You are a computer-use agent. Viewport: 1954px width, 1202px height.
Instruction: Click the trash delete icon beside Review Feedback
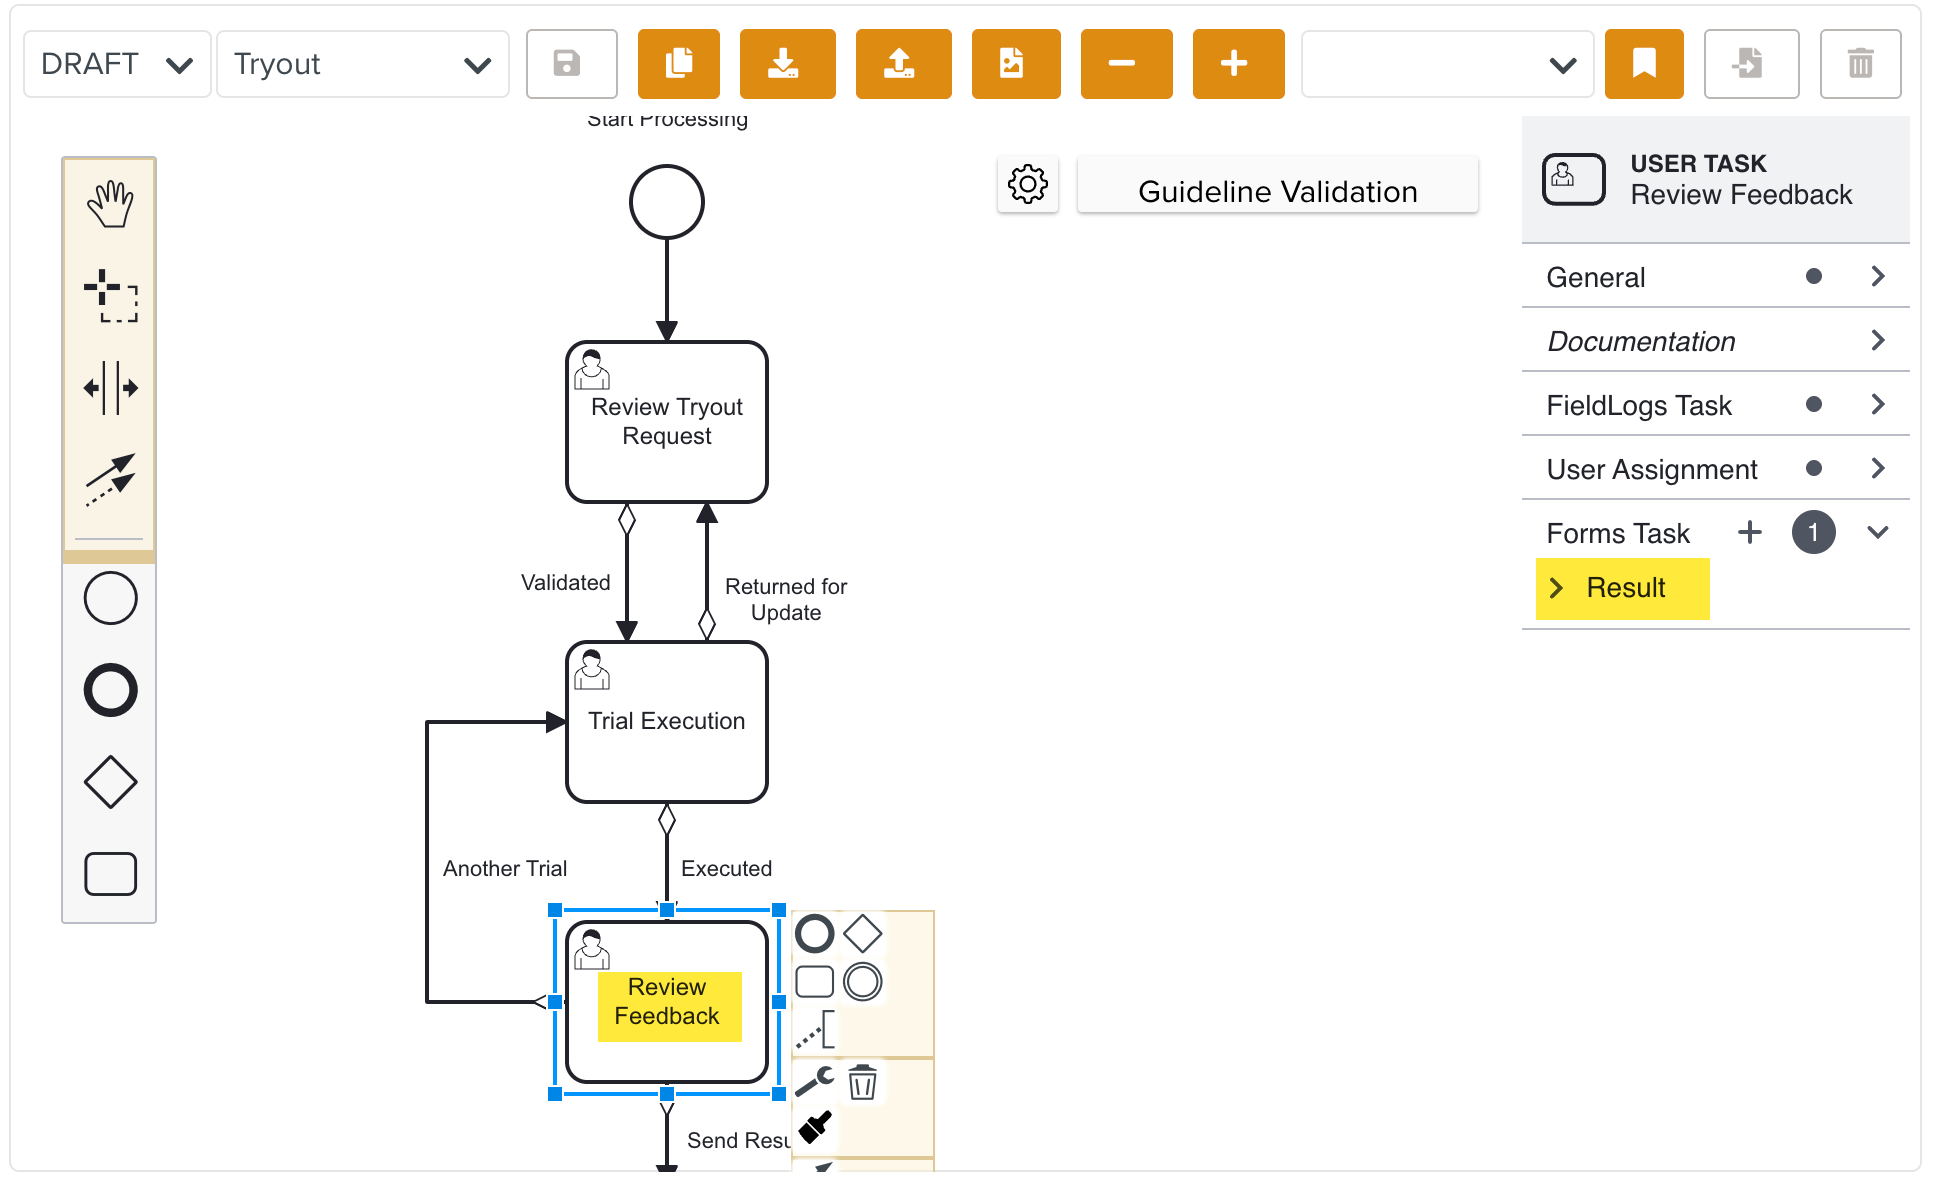pos(862,1082)
